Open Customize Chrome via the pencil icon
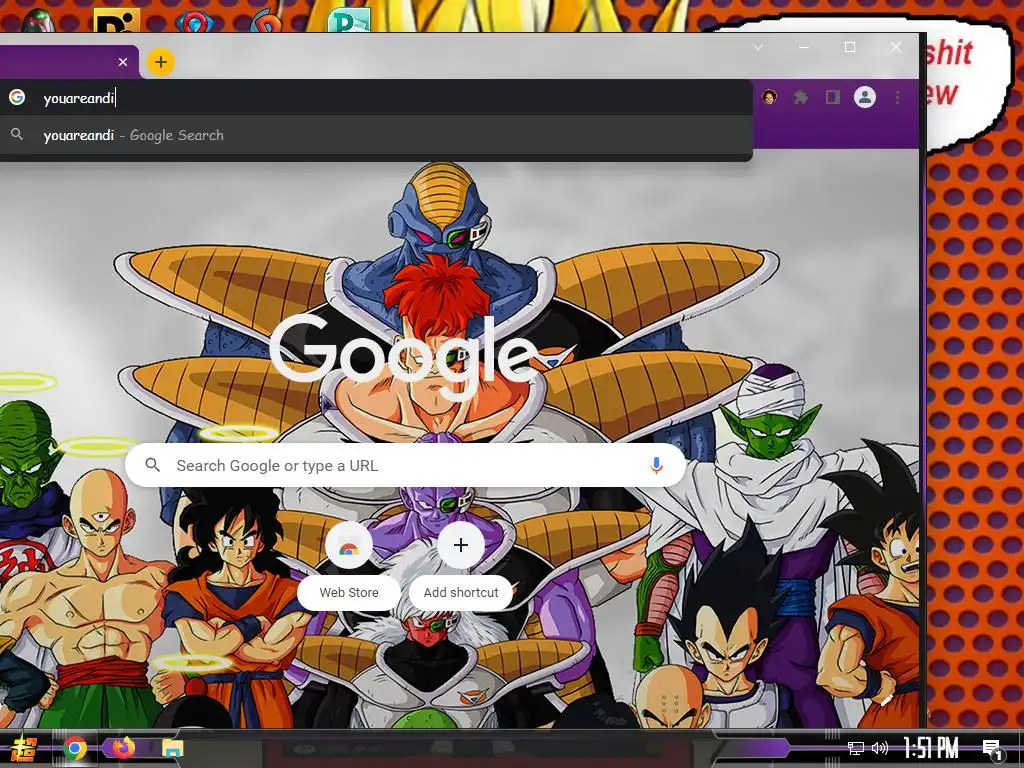The image size is (1024, 768). point(886,700)
